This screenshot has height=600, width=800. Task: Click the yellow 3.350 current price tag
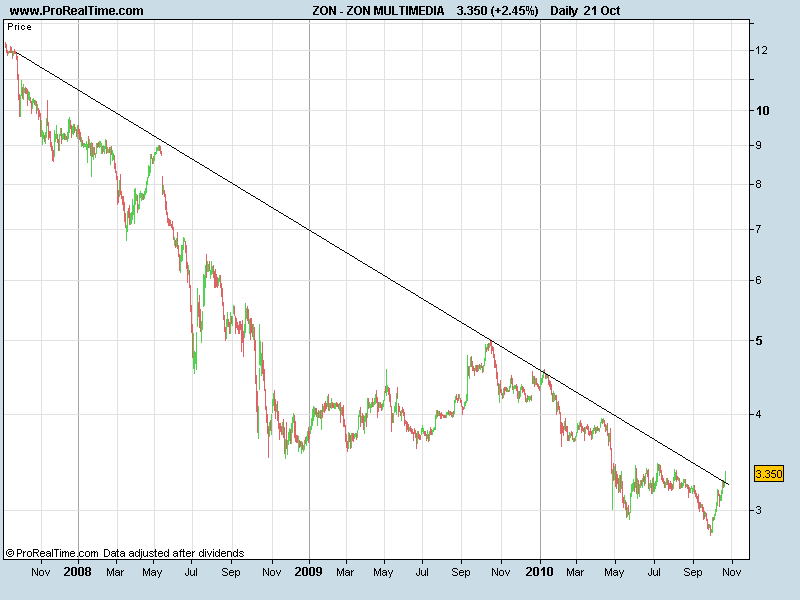pyautogui.click(x=768, y=474)
